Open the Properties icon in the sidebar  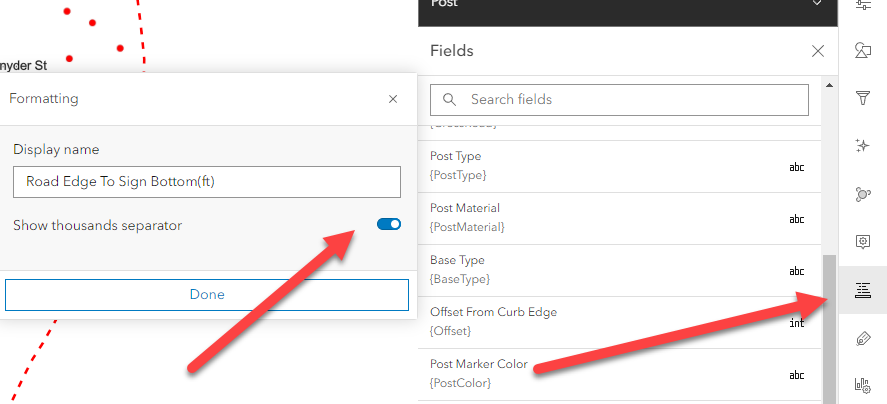863,5
